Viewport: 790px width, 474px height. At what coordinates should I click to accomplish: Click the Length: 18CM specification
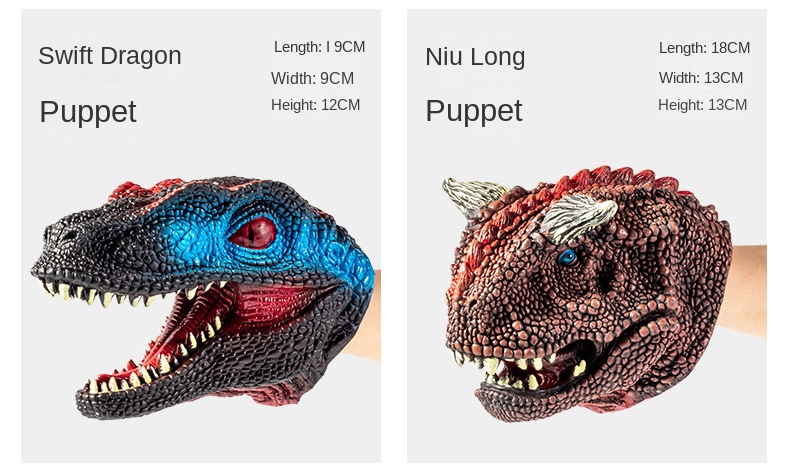pos(704,48)
